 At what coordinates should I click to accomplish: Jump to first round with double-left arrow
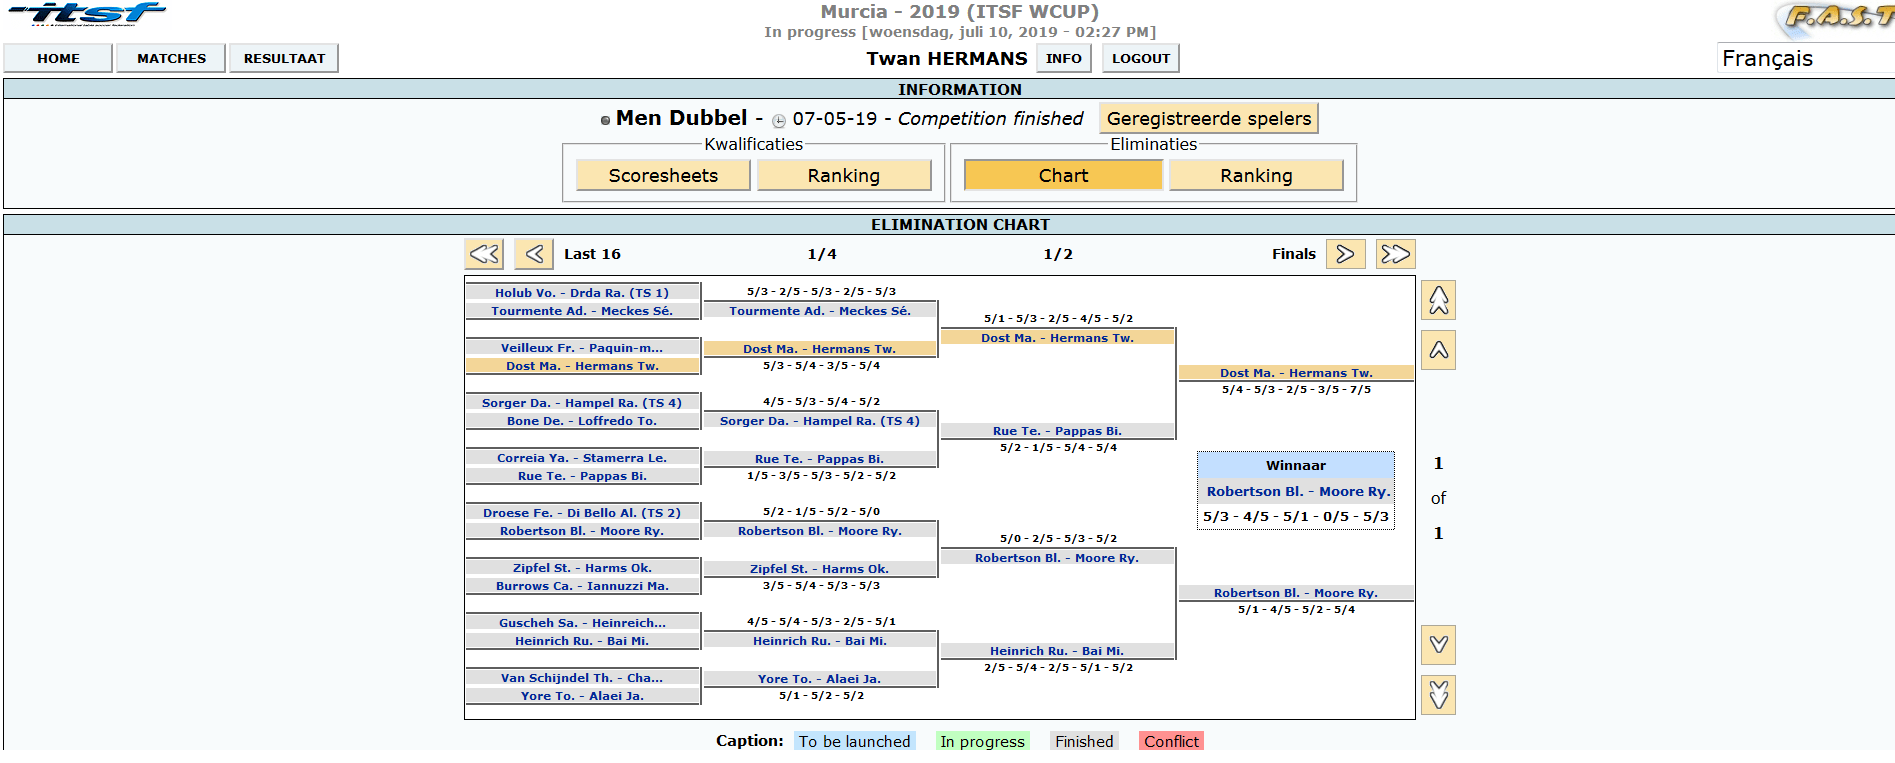click(x=484, y=254)
